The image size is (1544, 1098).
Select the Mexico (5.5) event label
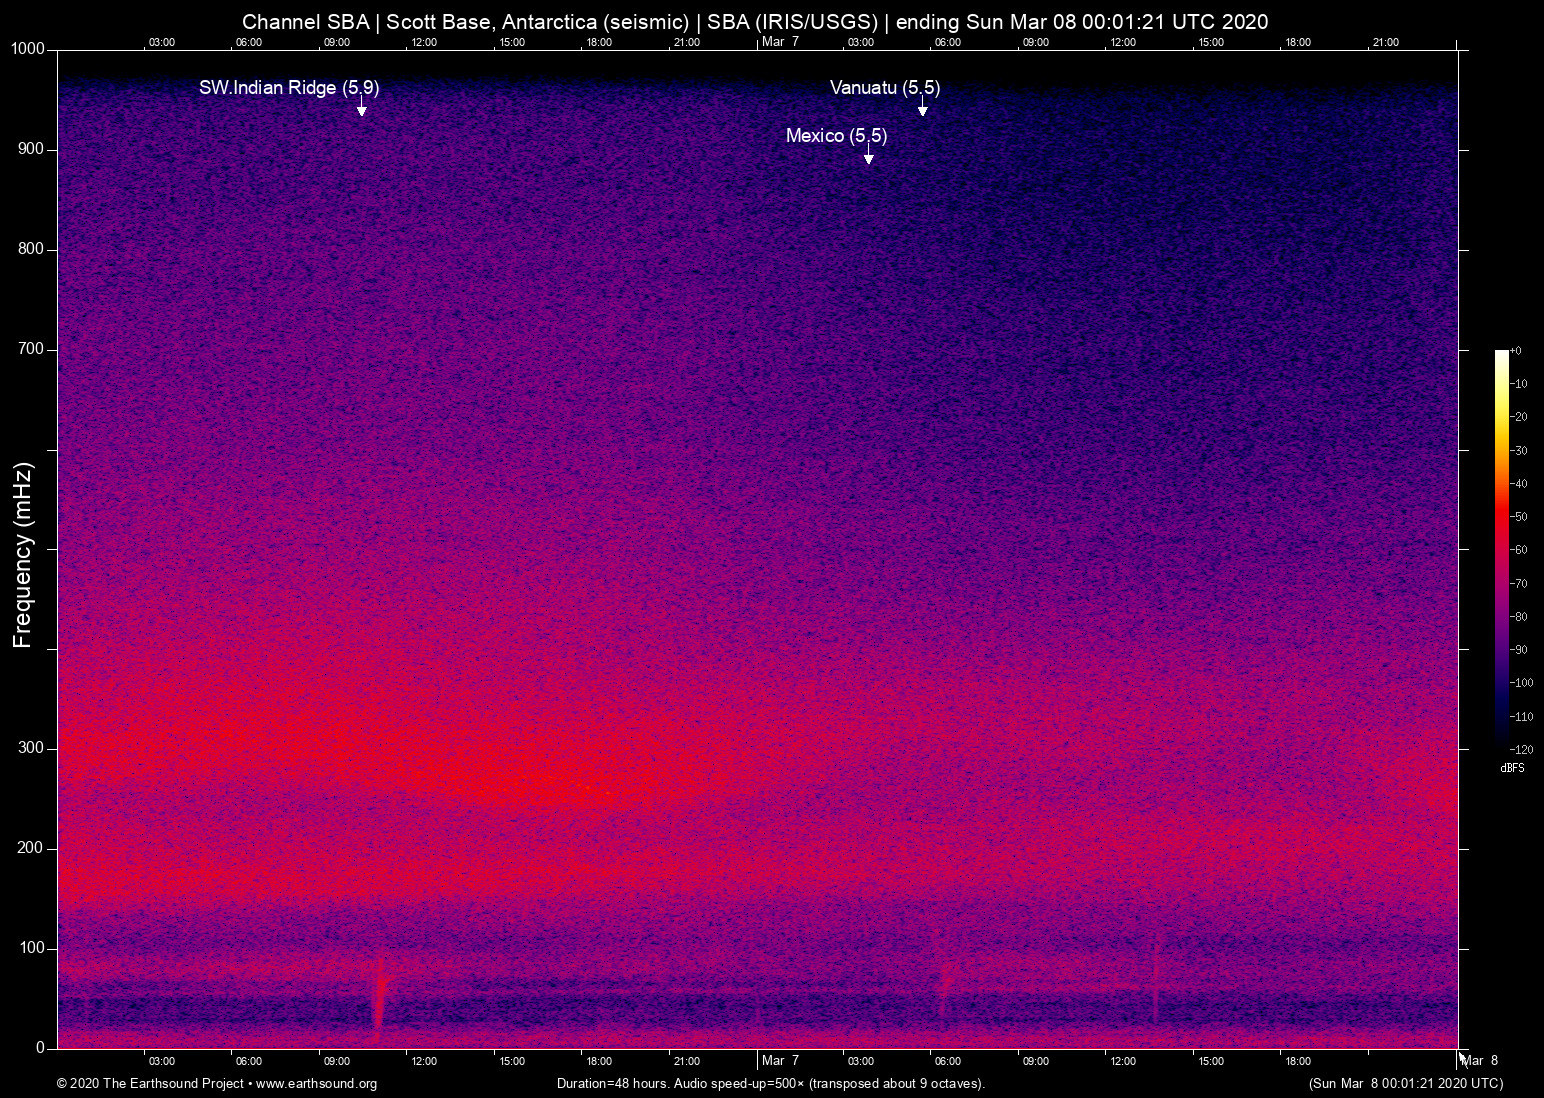[x=836, y=136]
